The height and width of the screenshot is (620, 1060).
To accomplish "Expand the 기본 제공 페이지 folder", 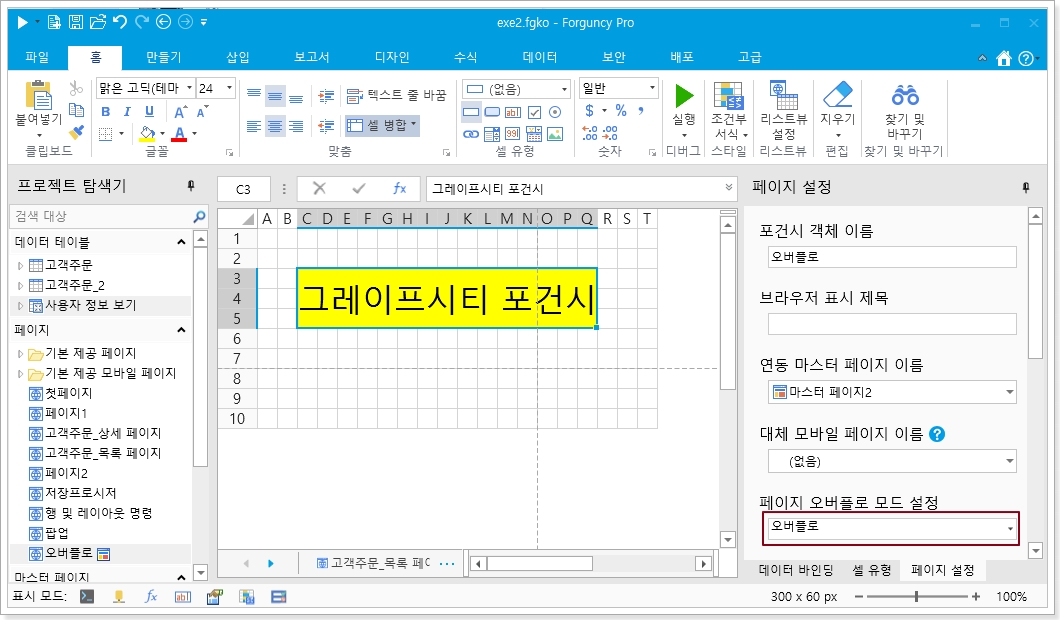I will [20, 354].
